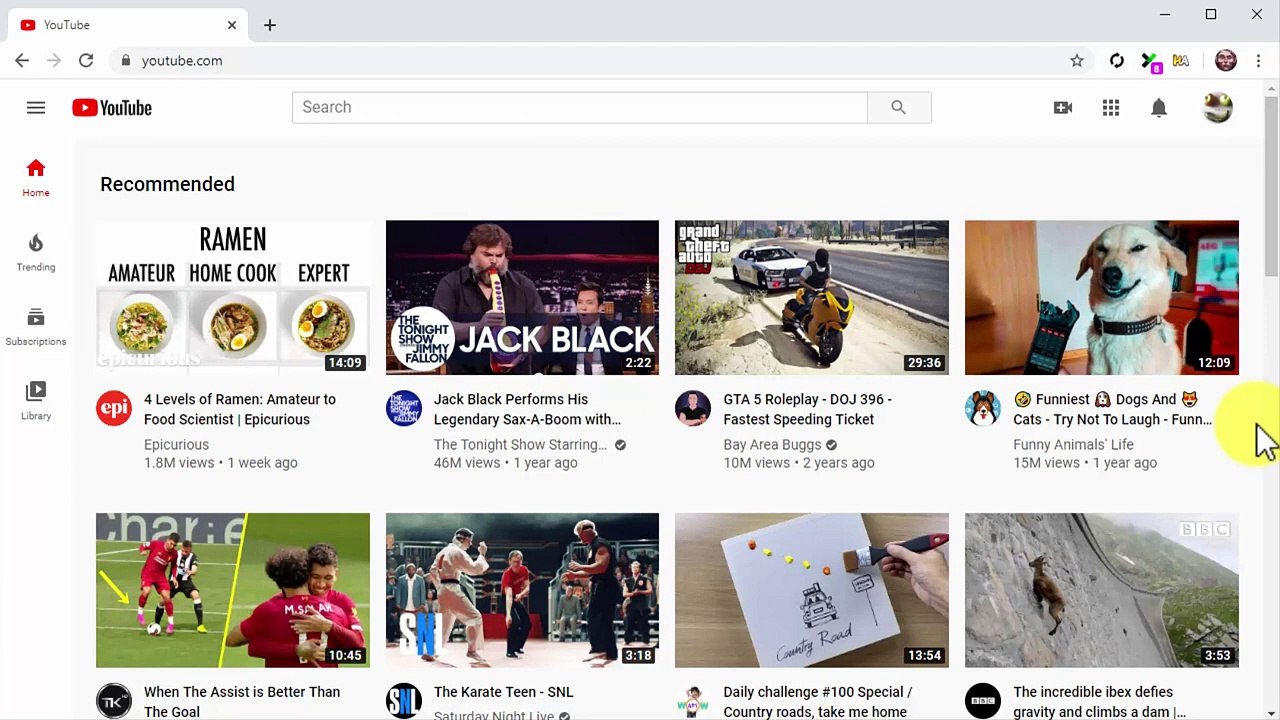This screenshot has width=1280, height=720.
Task: Click the search magnifier button
Action: (x=899, y=107)
